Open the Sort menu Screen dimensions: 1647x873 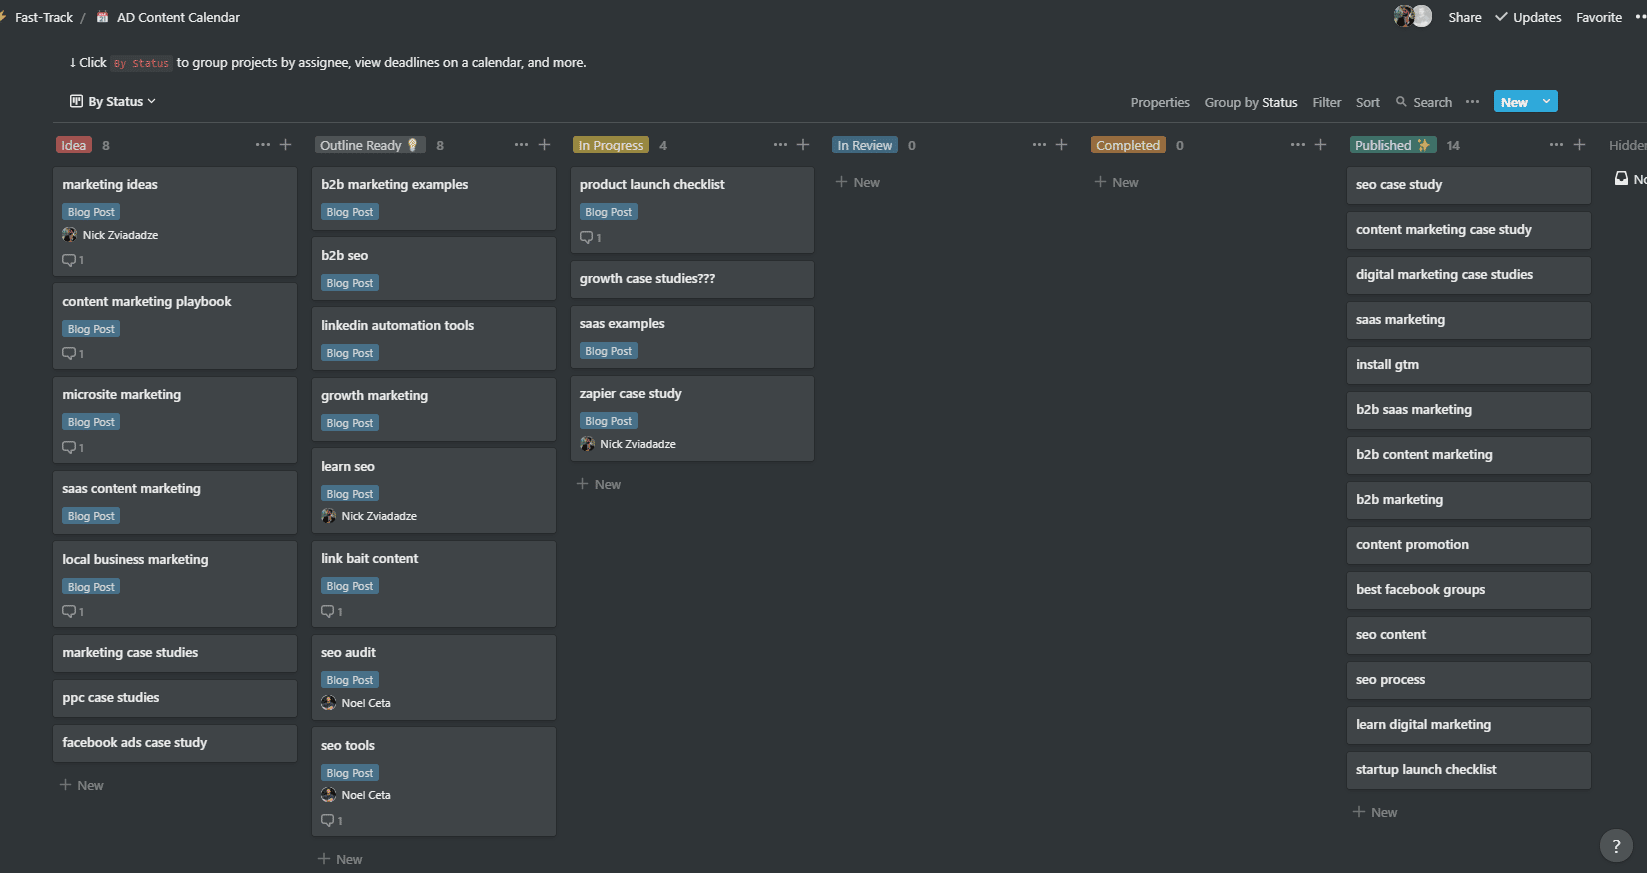tap(1367, 102)
